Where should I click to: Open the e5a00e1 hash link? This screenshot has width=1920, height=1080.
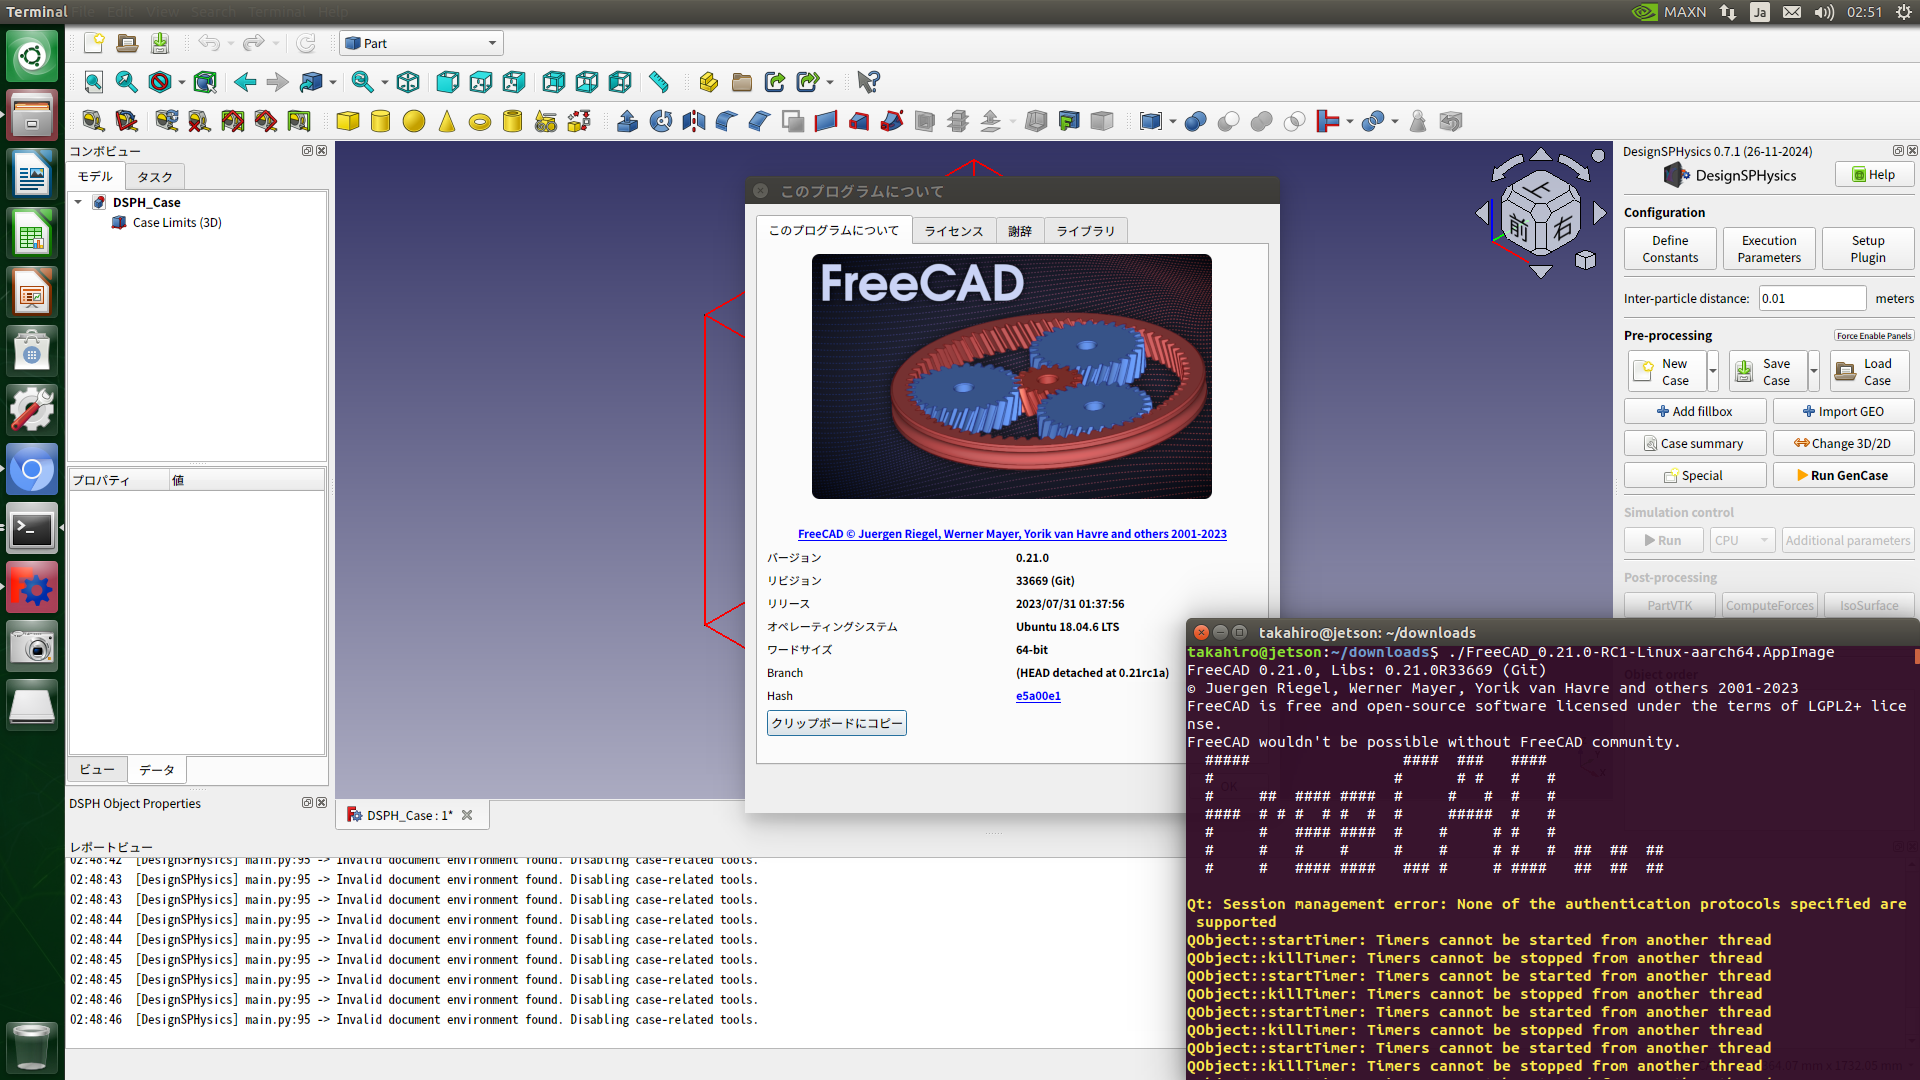pos(1038,696)
